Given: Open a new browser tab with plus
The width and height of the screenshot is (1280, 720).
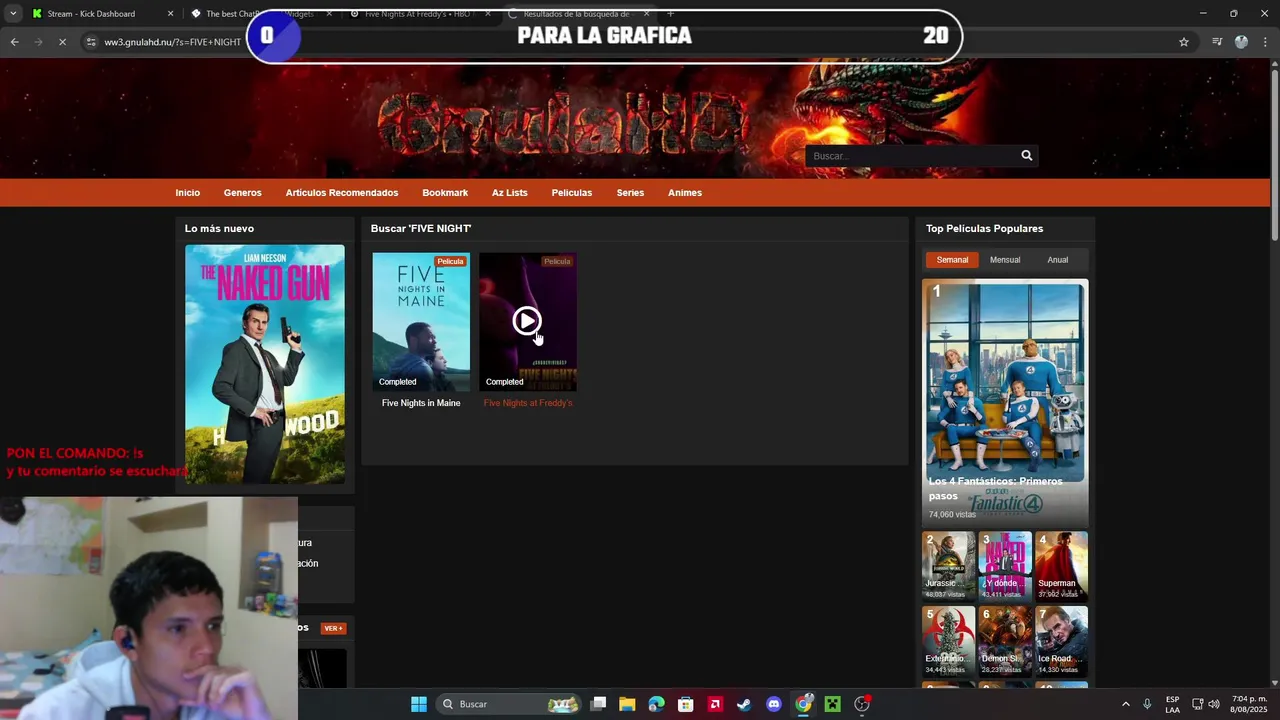Looking at the screenshot, I should [x=670, y=14].
